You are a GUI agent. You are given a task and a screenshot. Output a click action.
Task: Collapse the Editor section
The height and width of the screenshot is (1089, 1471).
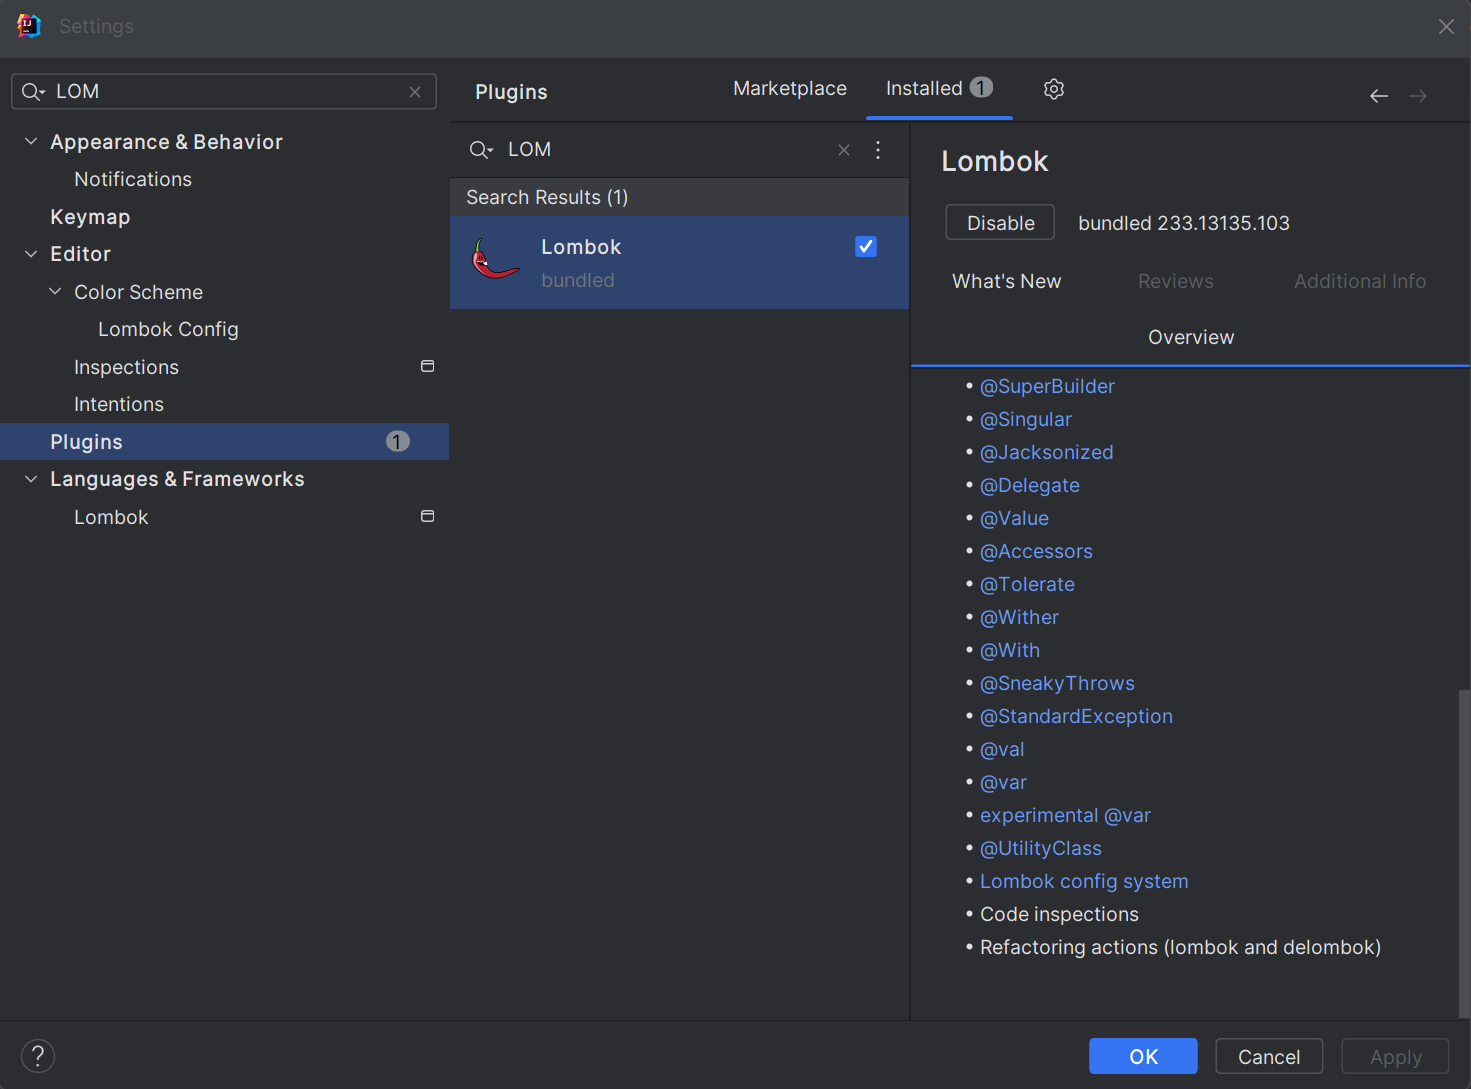coord(31,254)
